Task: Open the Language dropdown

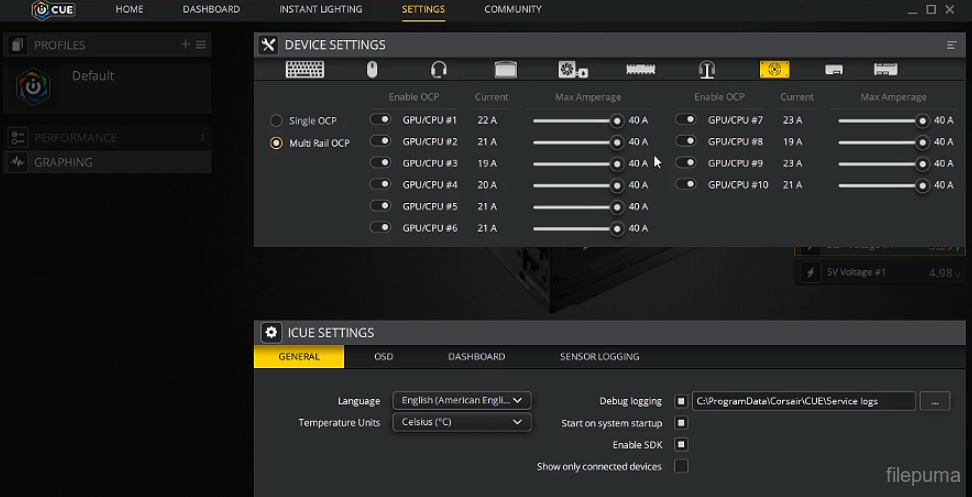Action: [x=461, y=400]
